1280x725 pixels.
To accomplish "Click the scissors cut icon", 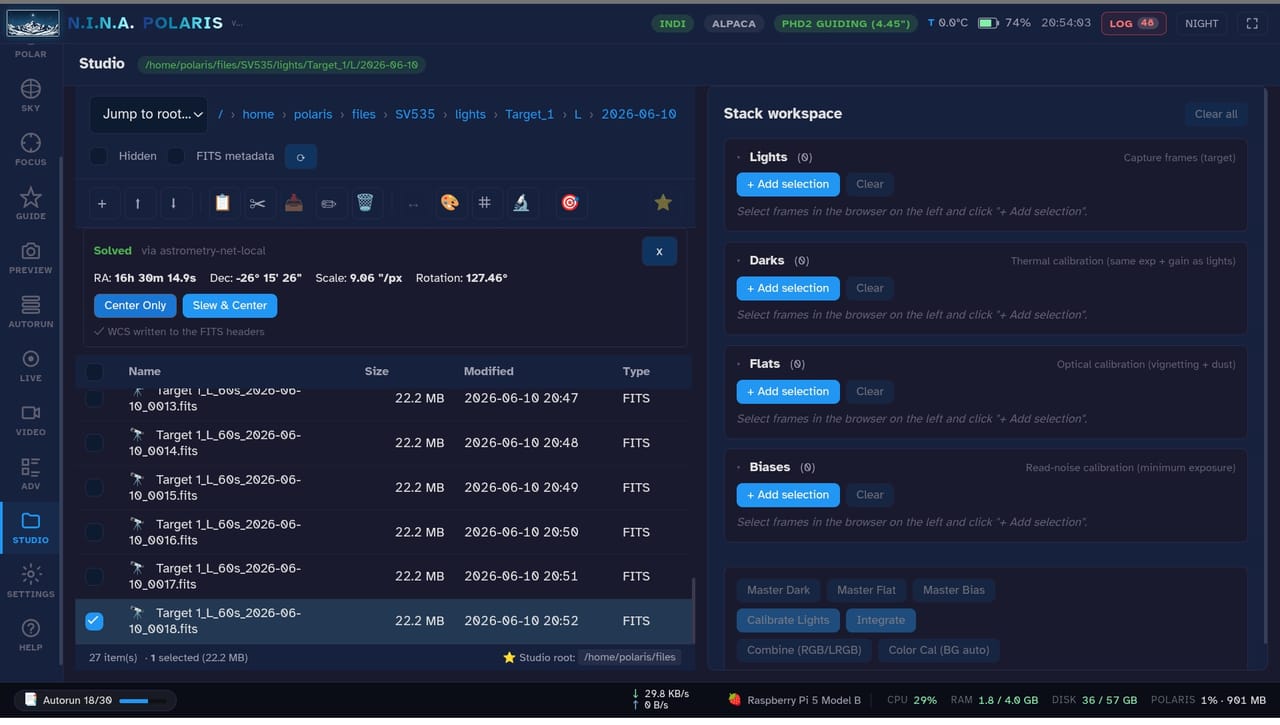I will [258, 203].
